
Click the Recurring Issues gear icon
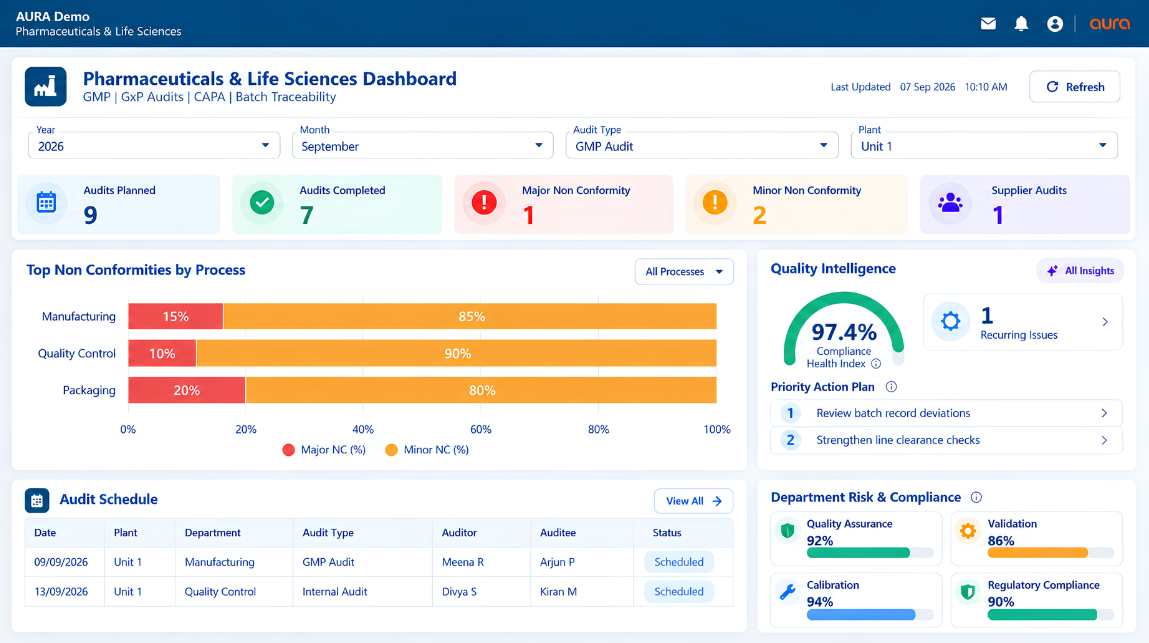(x=950, y=321)
